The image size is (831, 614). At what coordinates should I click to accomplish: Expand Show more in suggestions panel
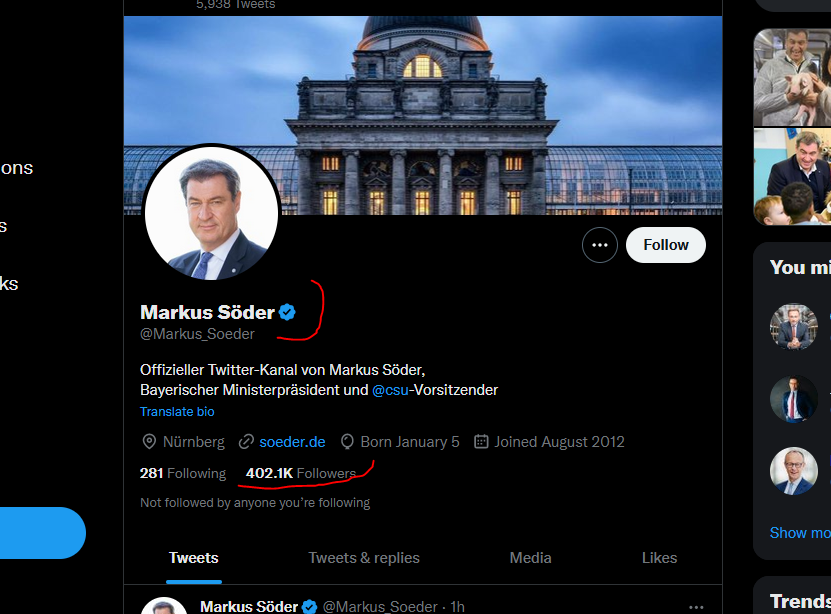[800, 533]
